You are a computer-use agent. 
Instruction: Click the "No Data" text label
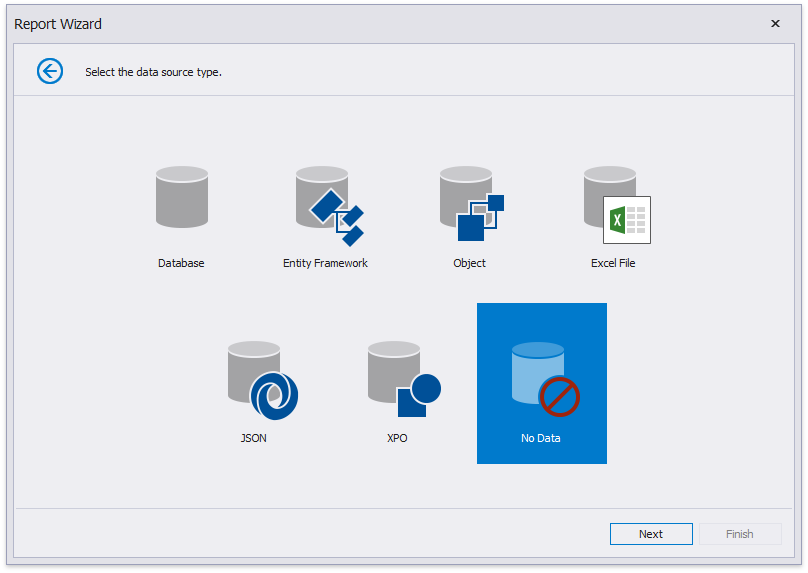541,438
